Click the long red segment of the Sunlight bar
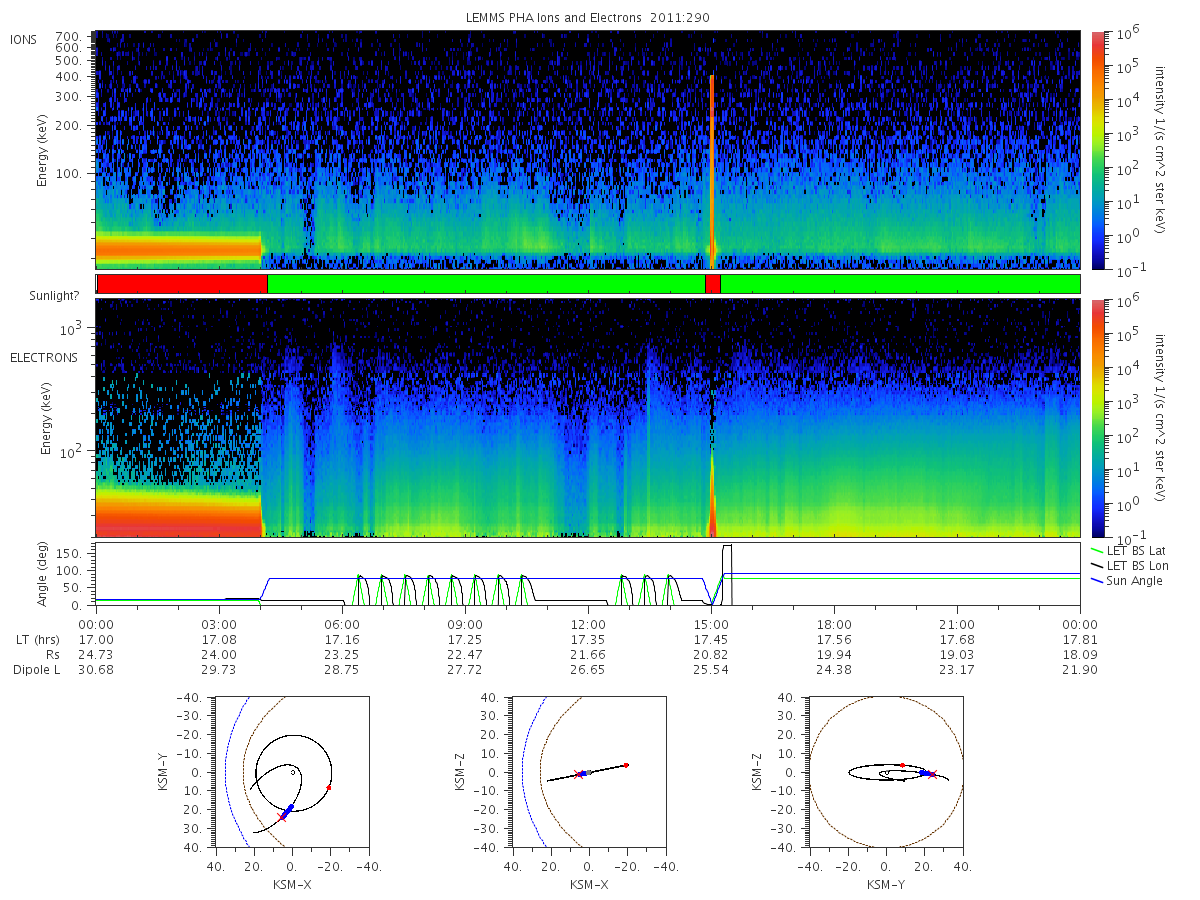This screenshot has height=900, width=1200. click(x=182, y=284)
